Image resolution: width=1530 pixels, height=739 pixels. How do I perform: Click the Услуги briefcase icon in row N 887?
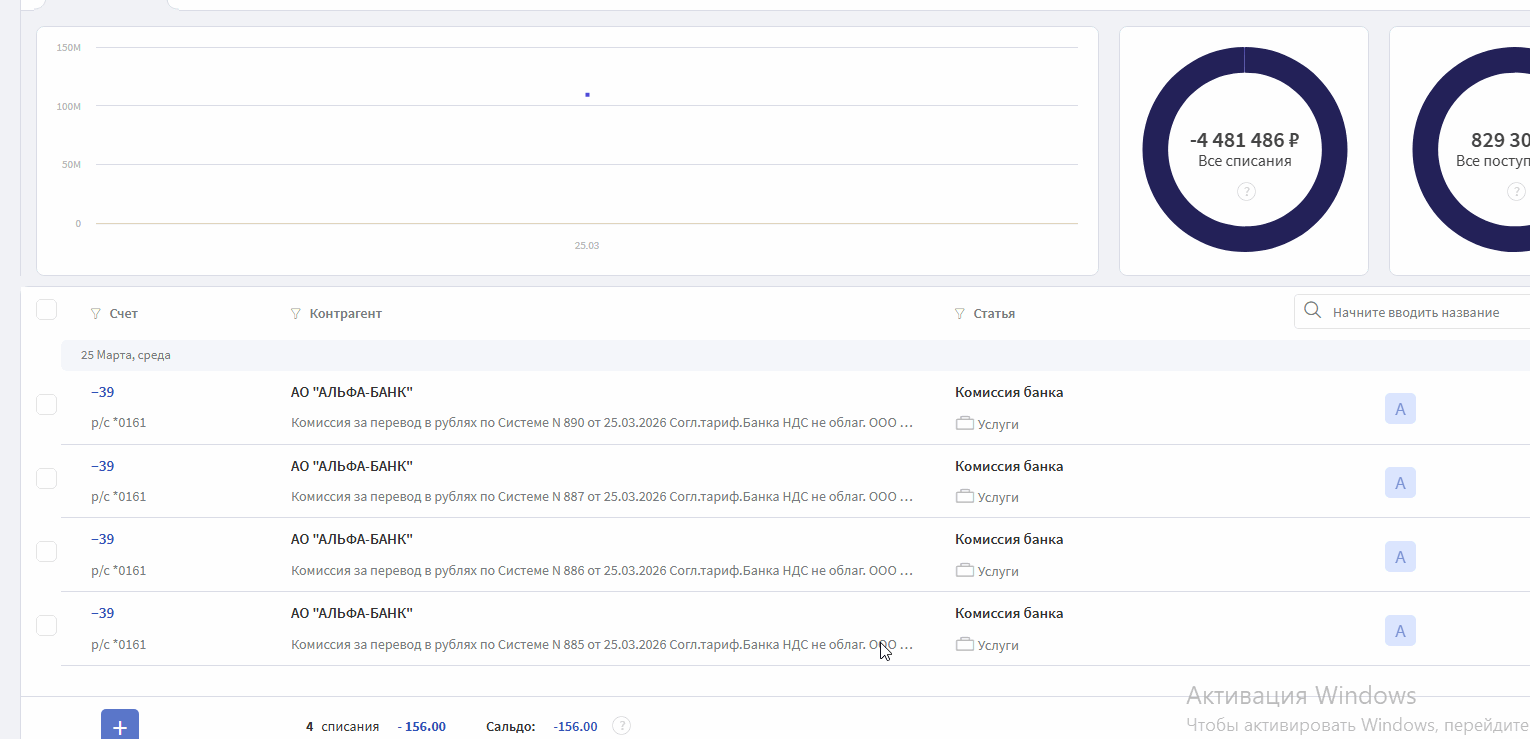pyautogui.click(x=965, y=497)
